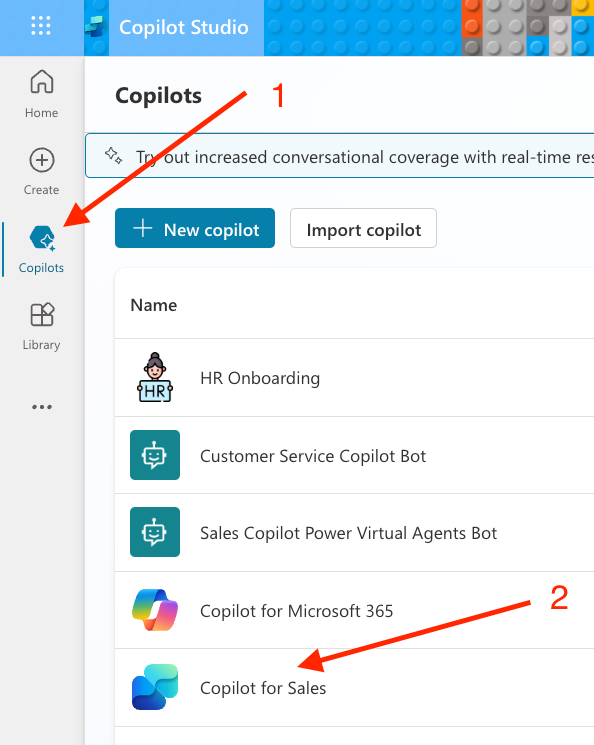
Task: Open Copilot for Microsoft 365
Action: [x=297, y=611]
